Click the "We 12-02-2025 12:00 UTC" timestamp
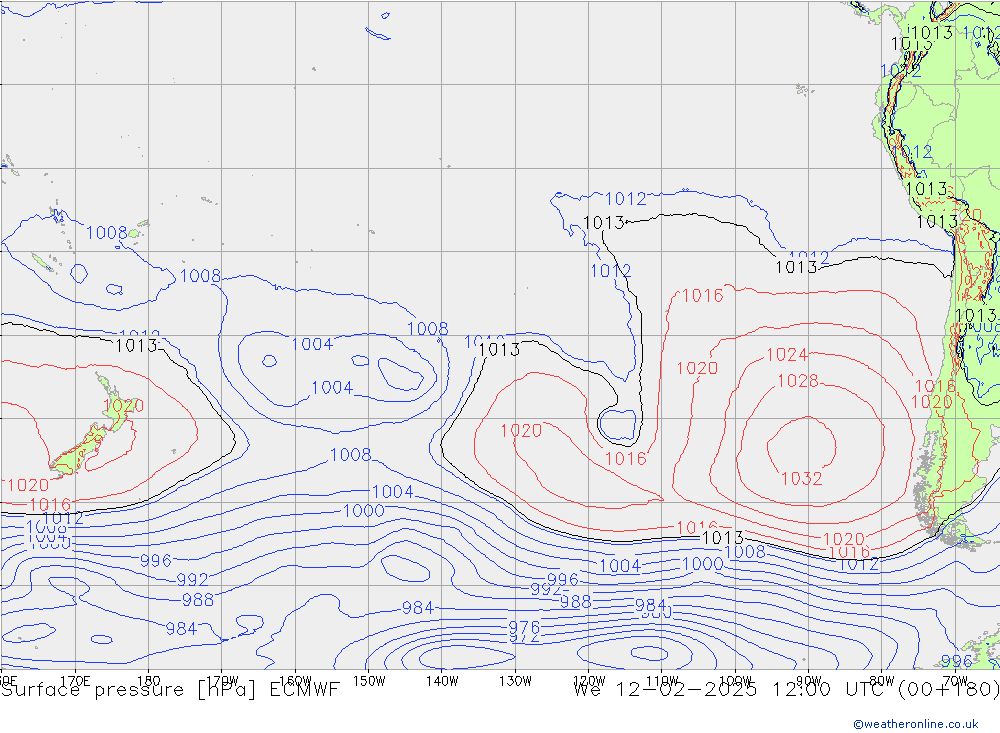This screenshot has height=733, width=1000. pyautogui.click(x=732, y=690)
